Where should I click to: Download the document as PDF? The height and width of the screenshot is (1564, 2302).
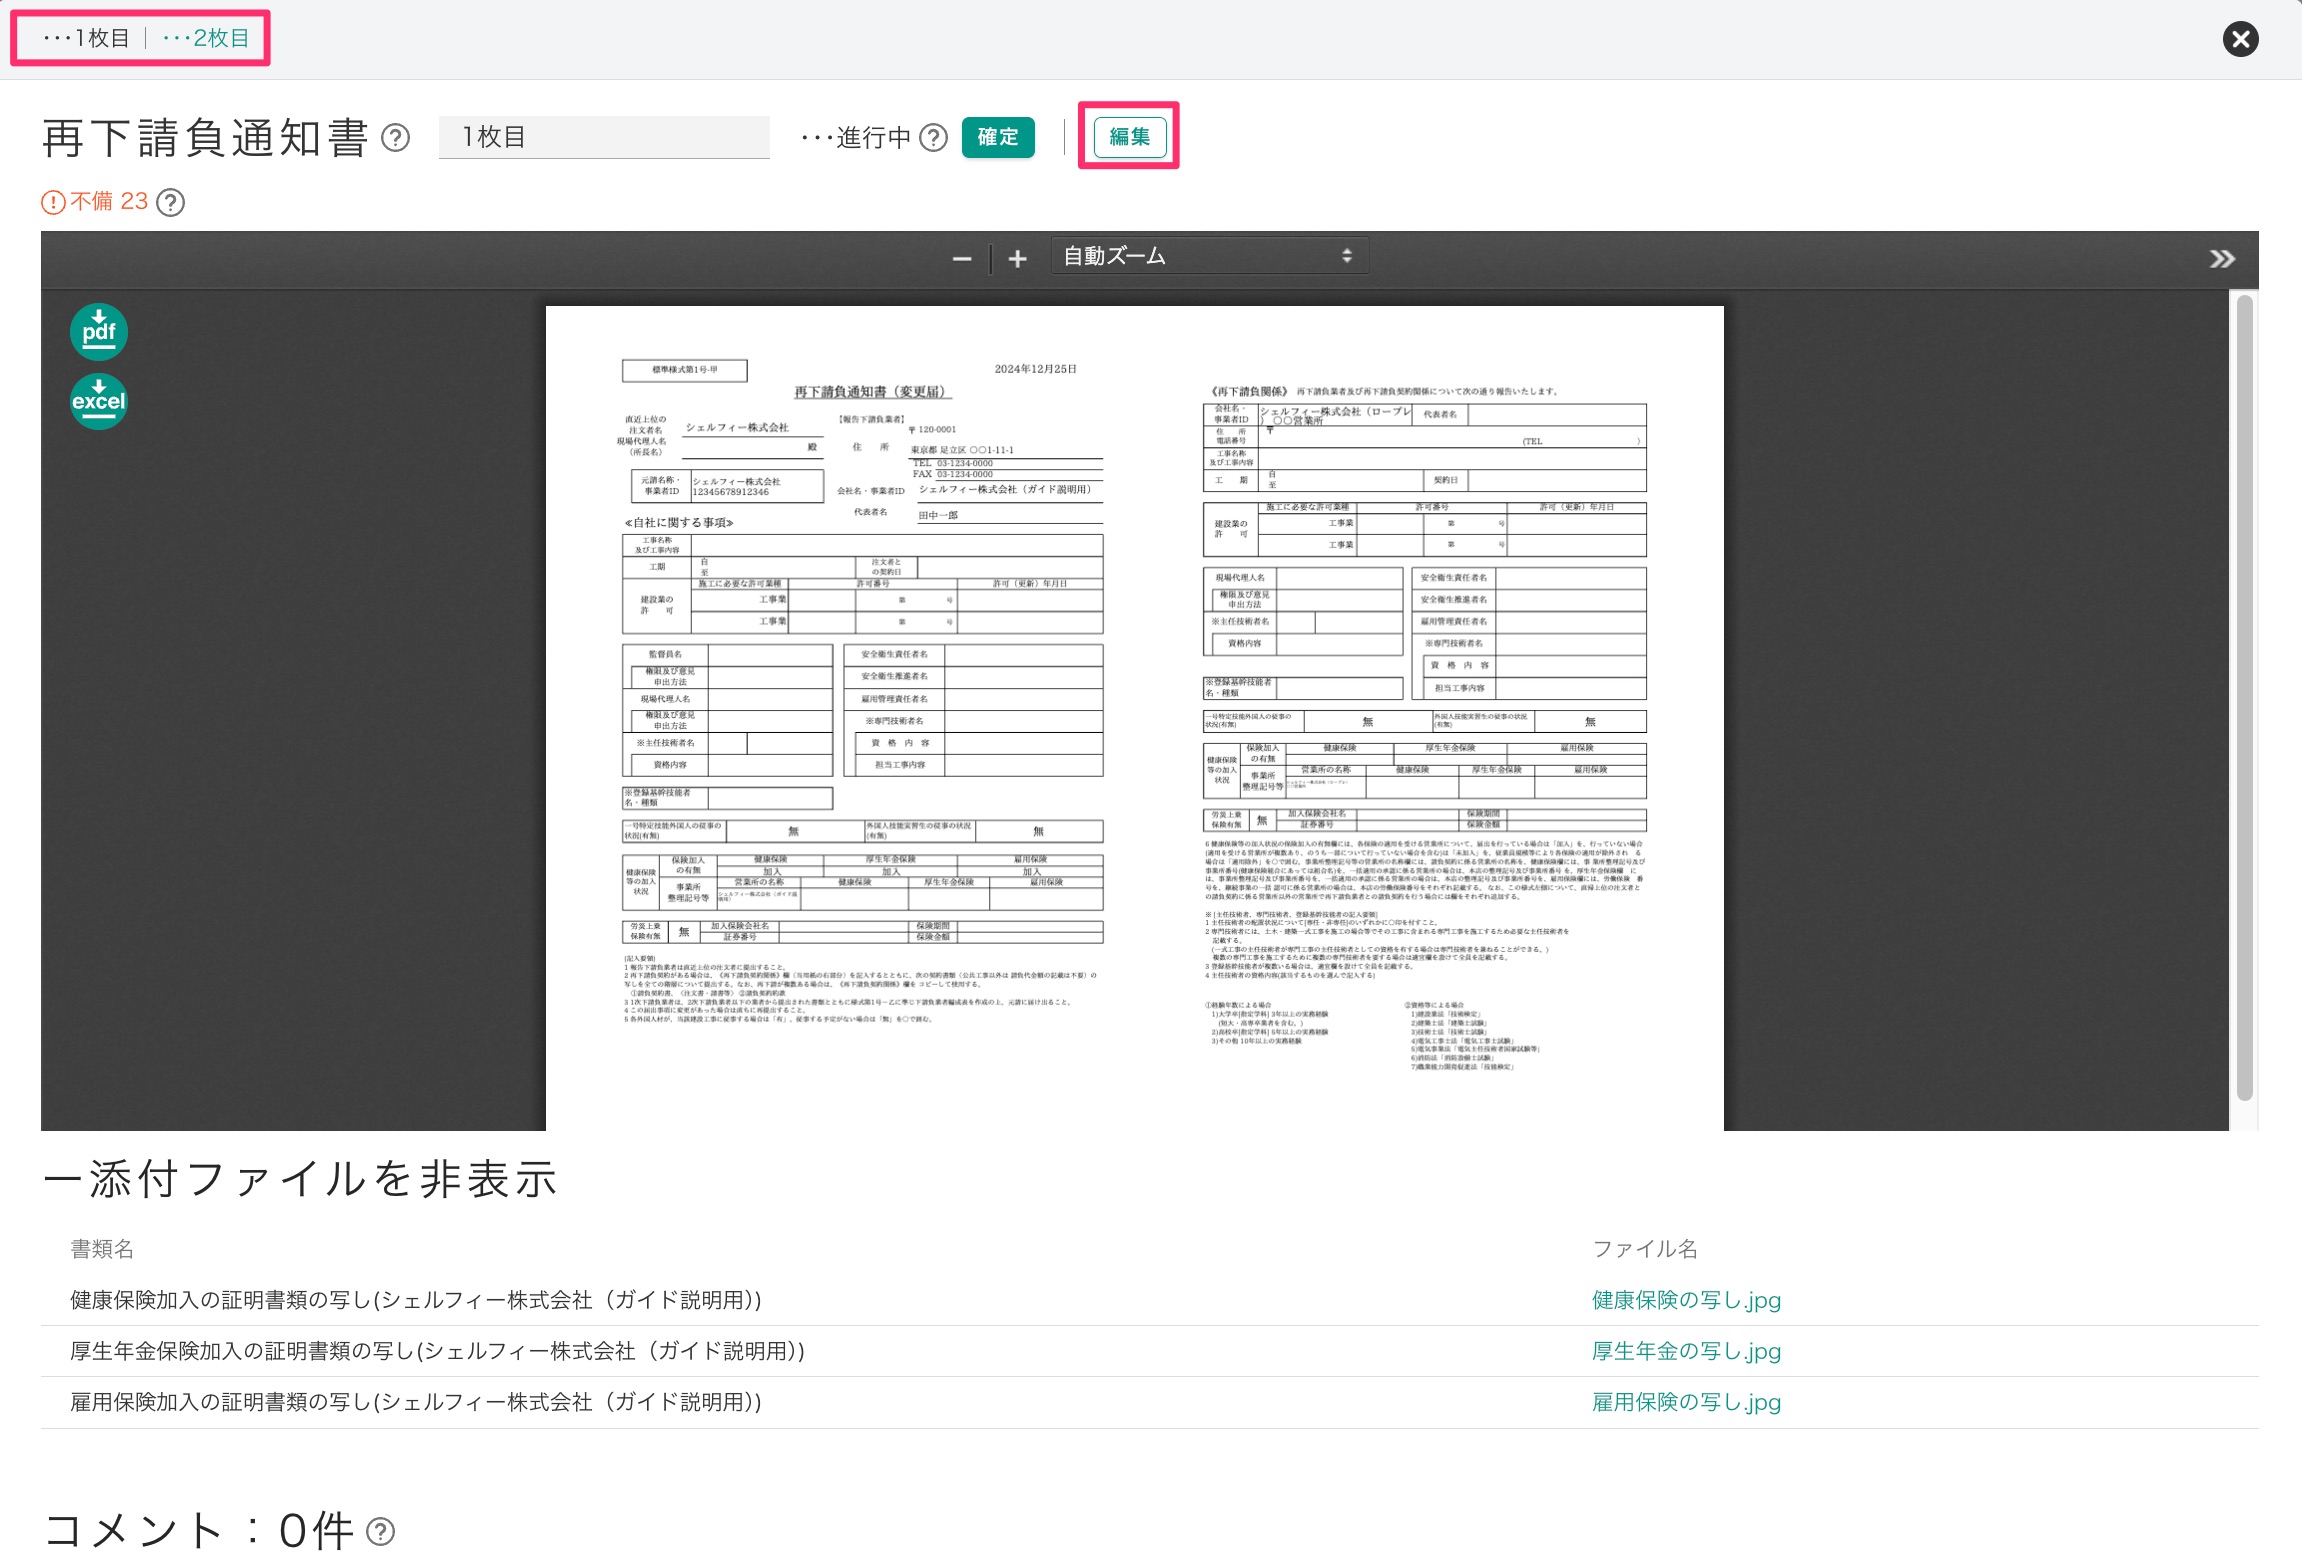tap(98, 331)
